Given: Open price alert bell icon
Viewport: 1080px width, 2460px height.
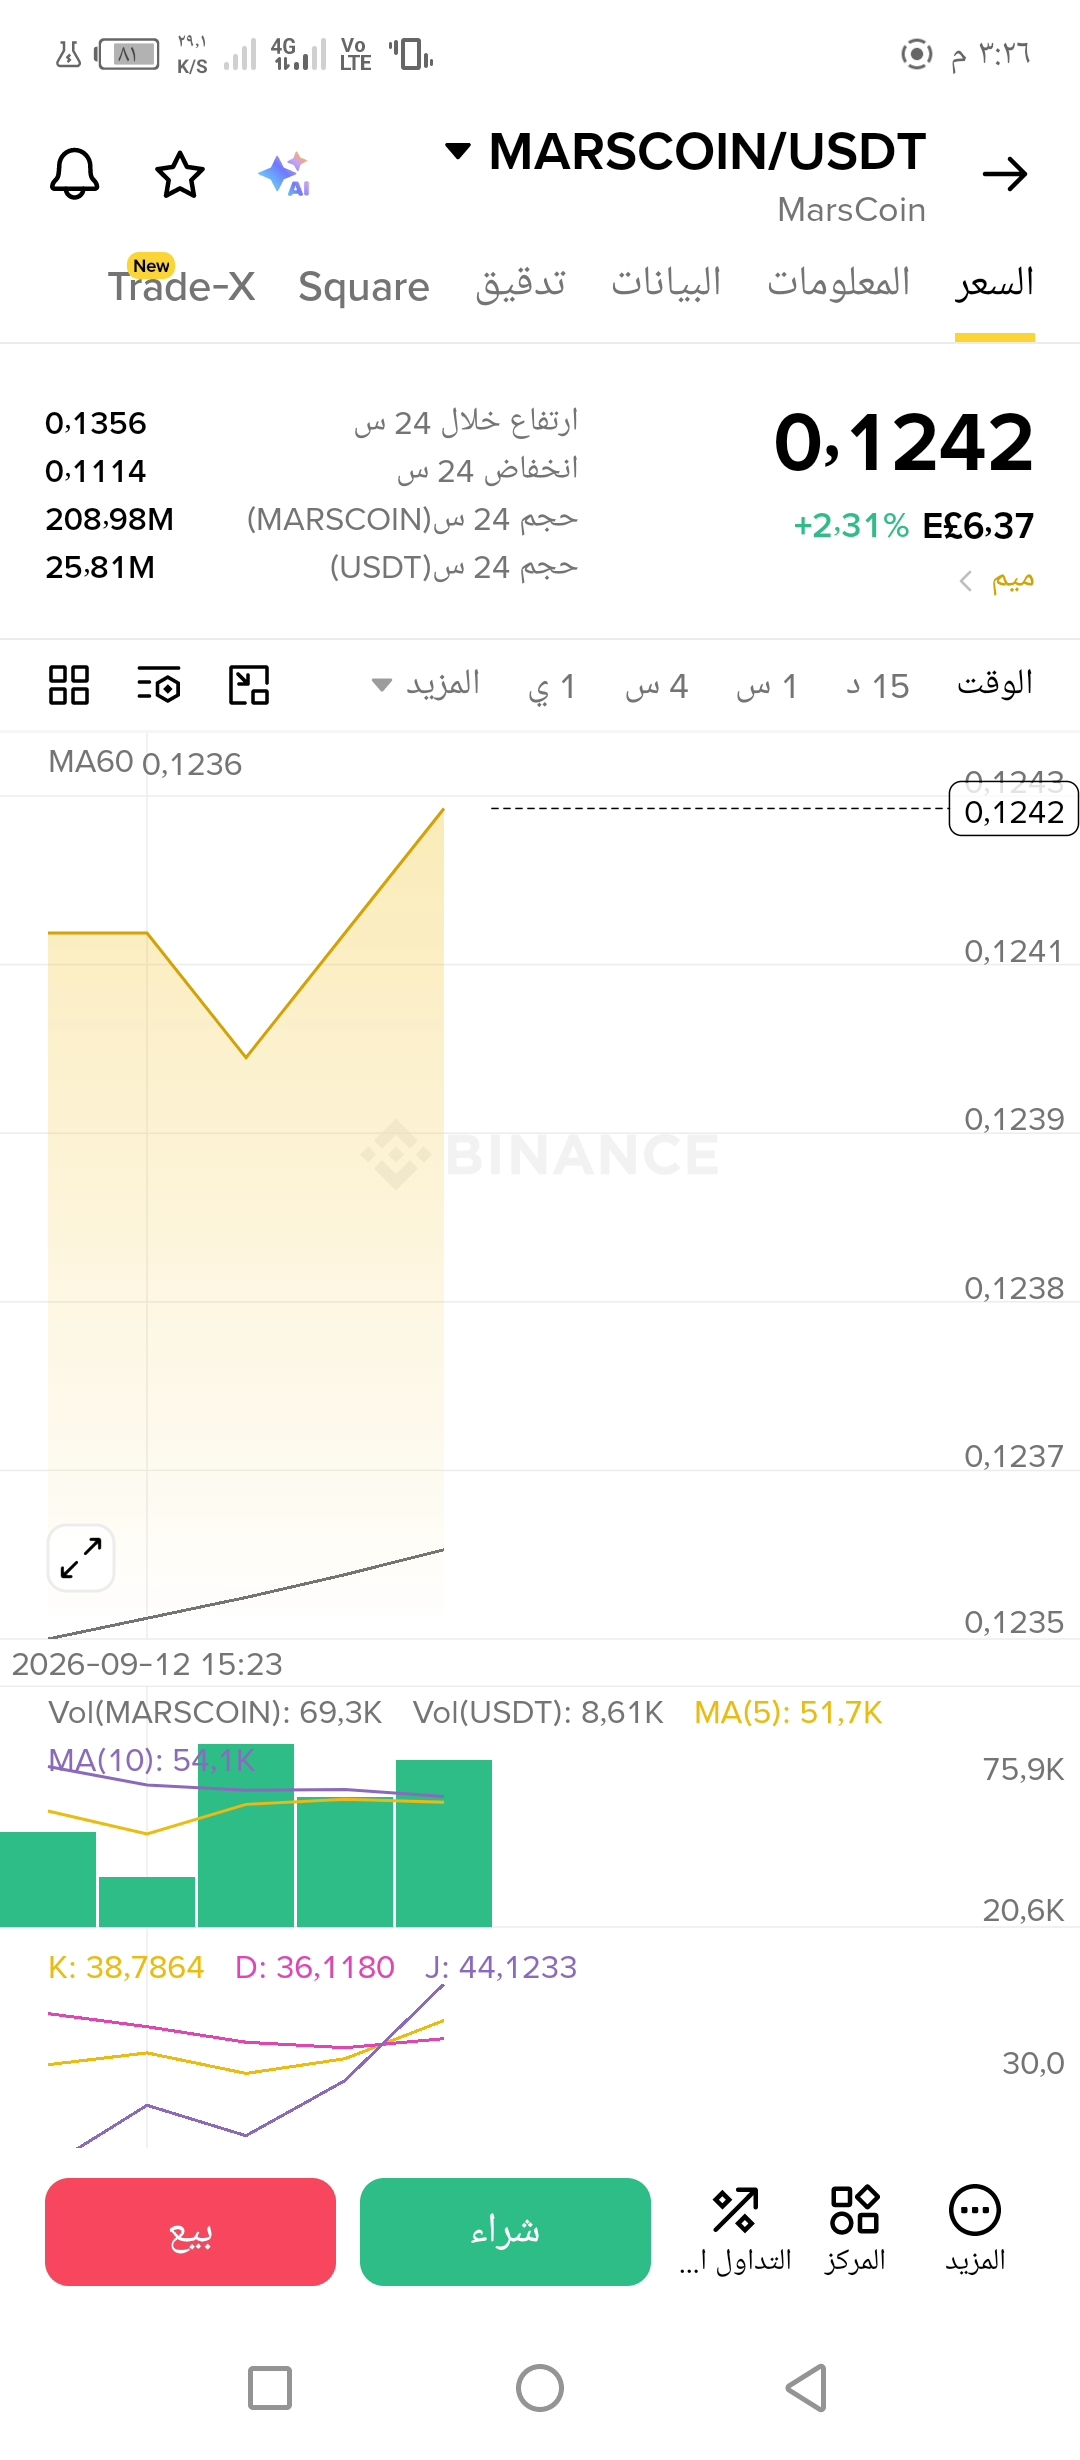Looking at the screenshot, I should pos(75,174).
